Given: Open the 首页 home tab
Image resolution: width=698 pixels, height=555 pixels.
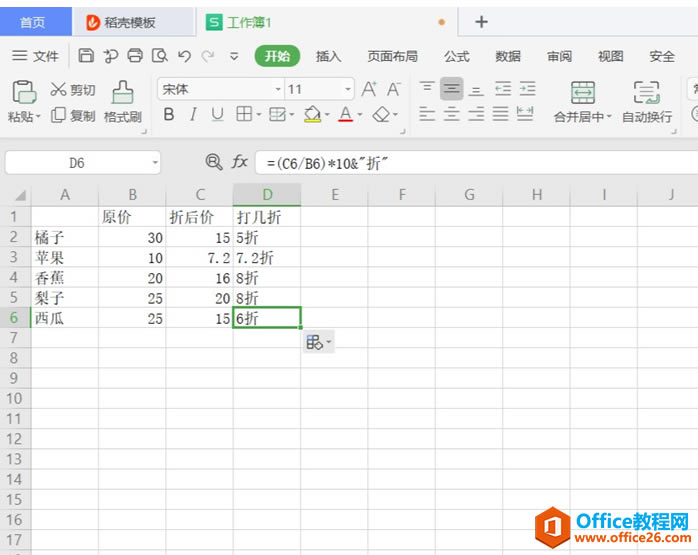Looking at the screenshot, I should coord(36,22).
